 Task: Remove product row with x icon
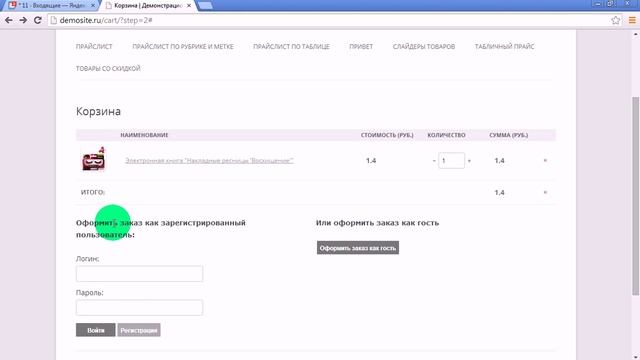point(545,160)
